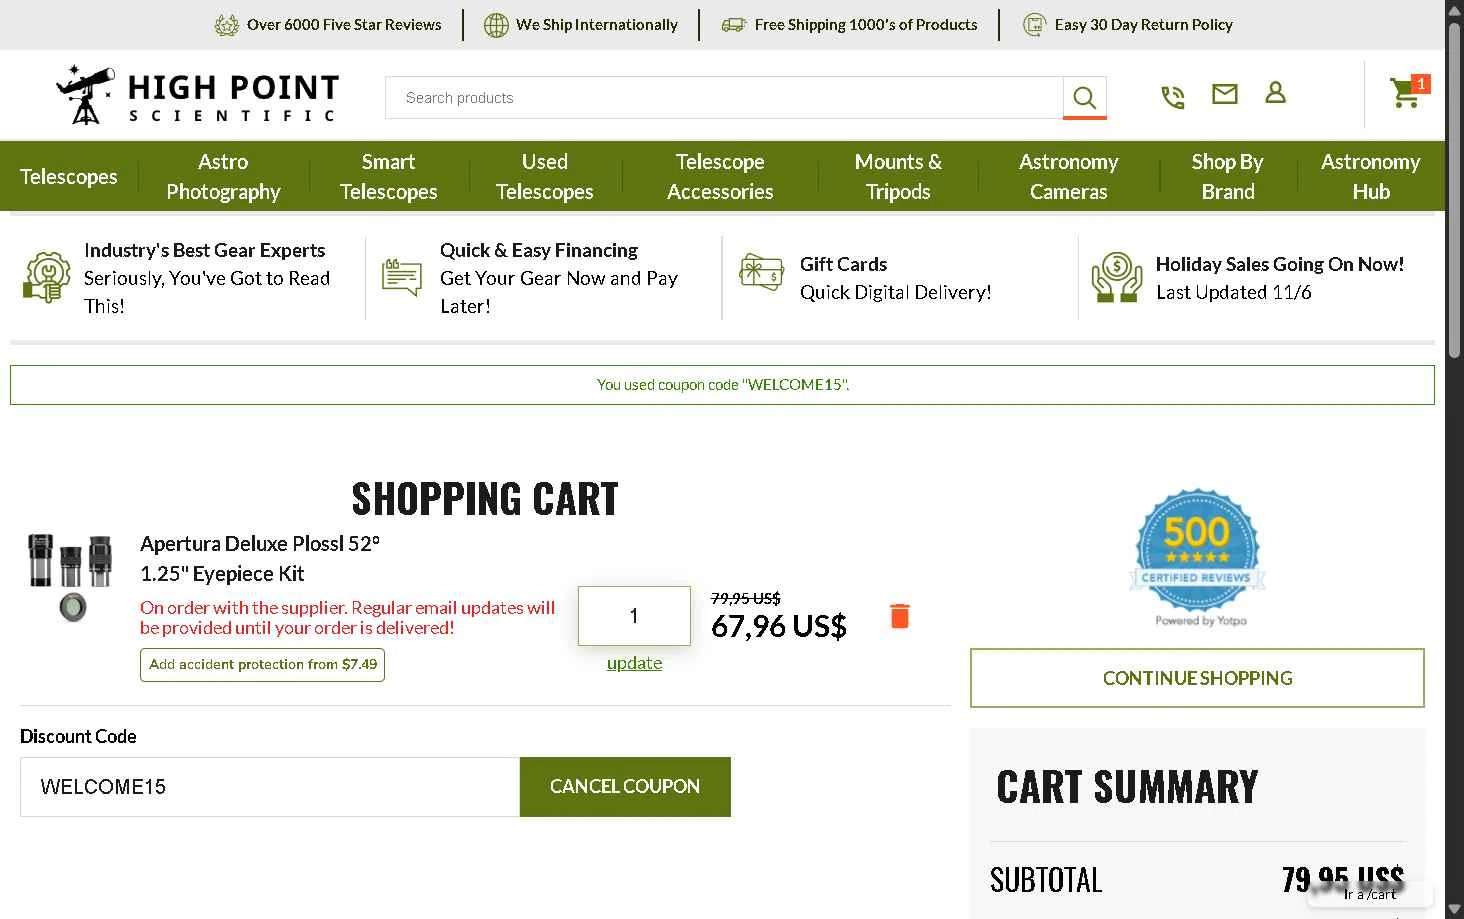The height and width of the screenshot is (919, 1464).
Task: Click We Ship Internationally text
Action: pyautogui.click(x=597, y=25)
